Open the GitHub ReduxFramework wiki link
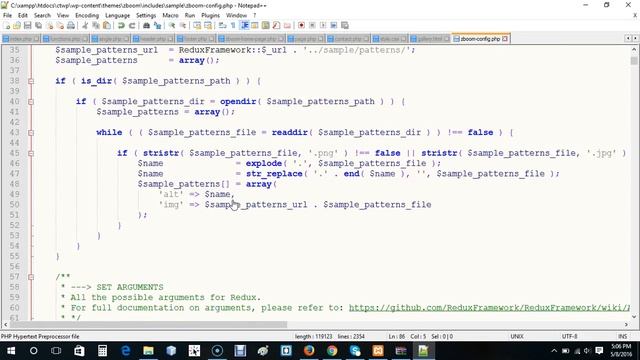This screenshot has height=360, width=640. tap(489, 308)
